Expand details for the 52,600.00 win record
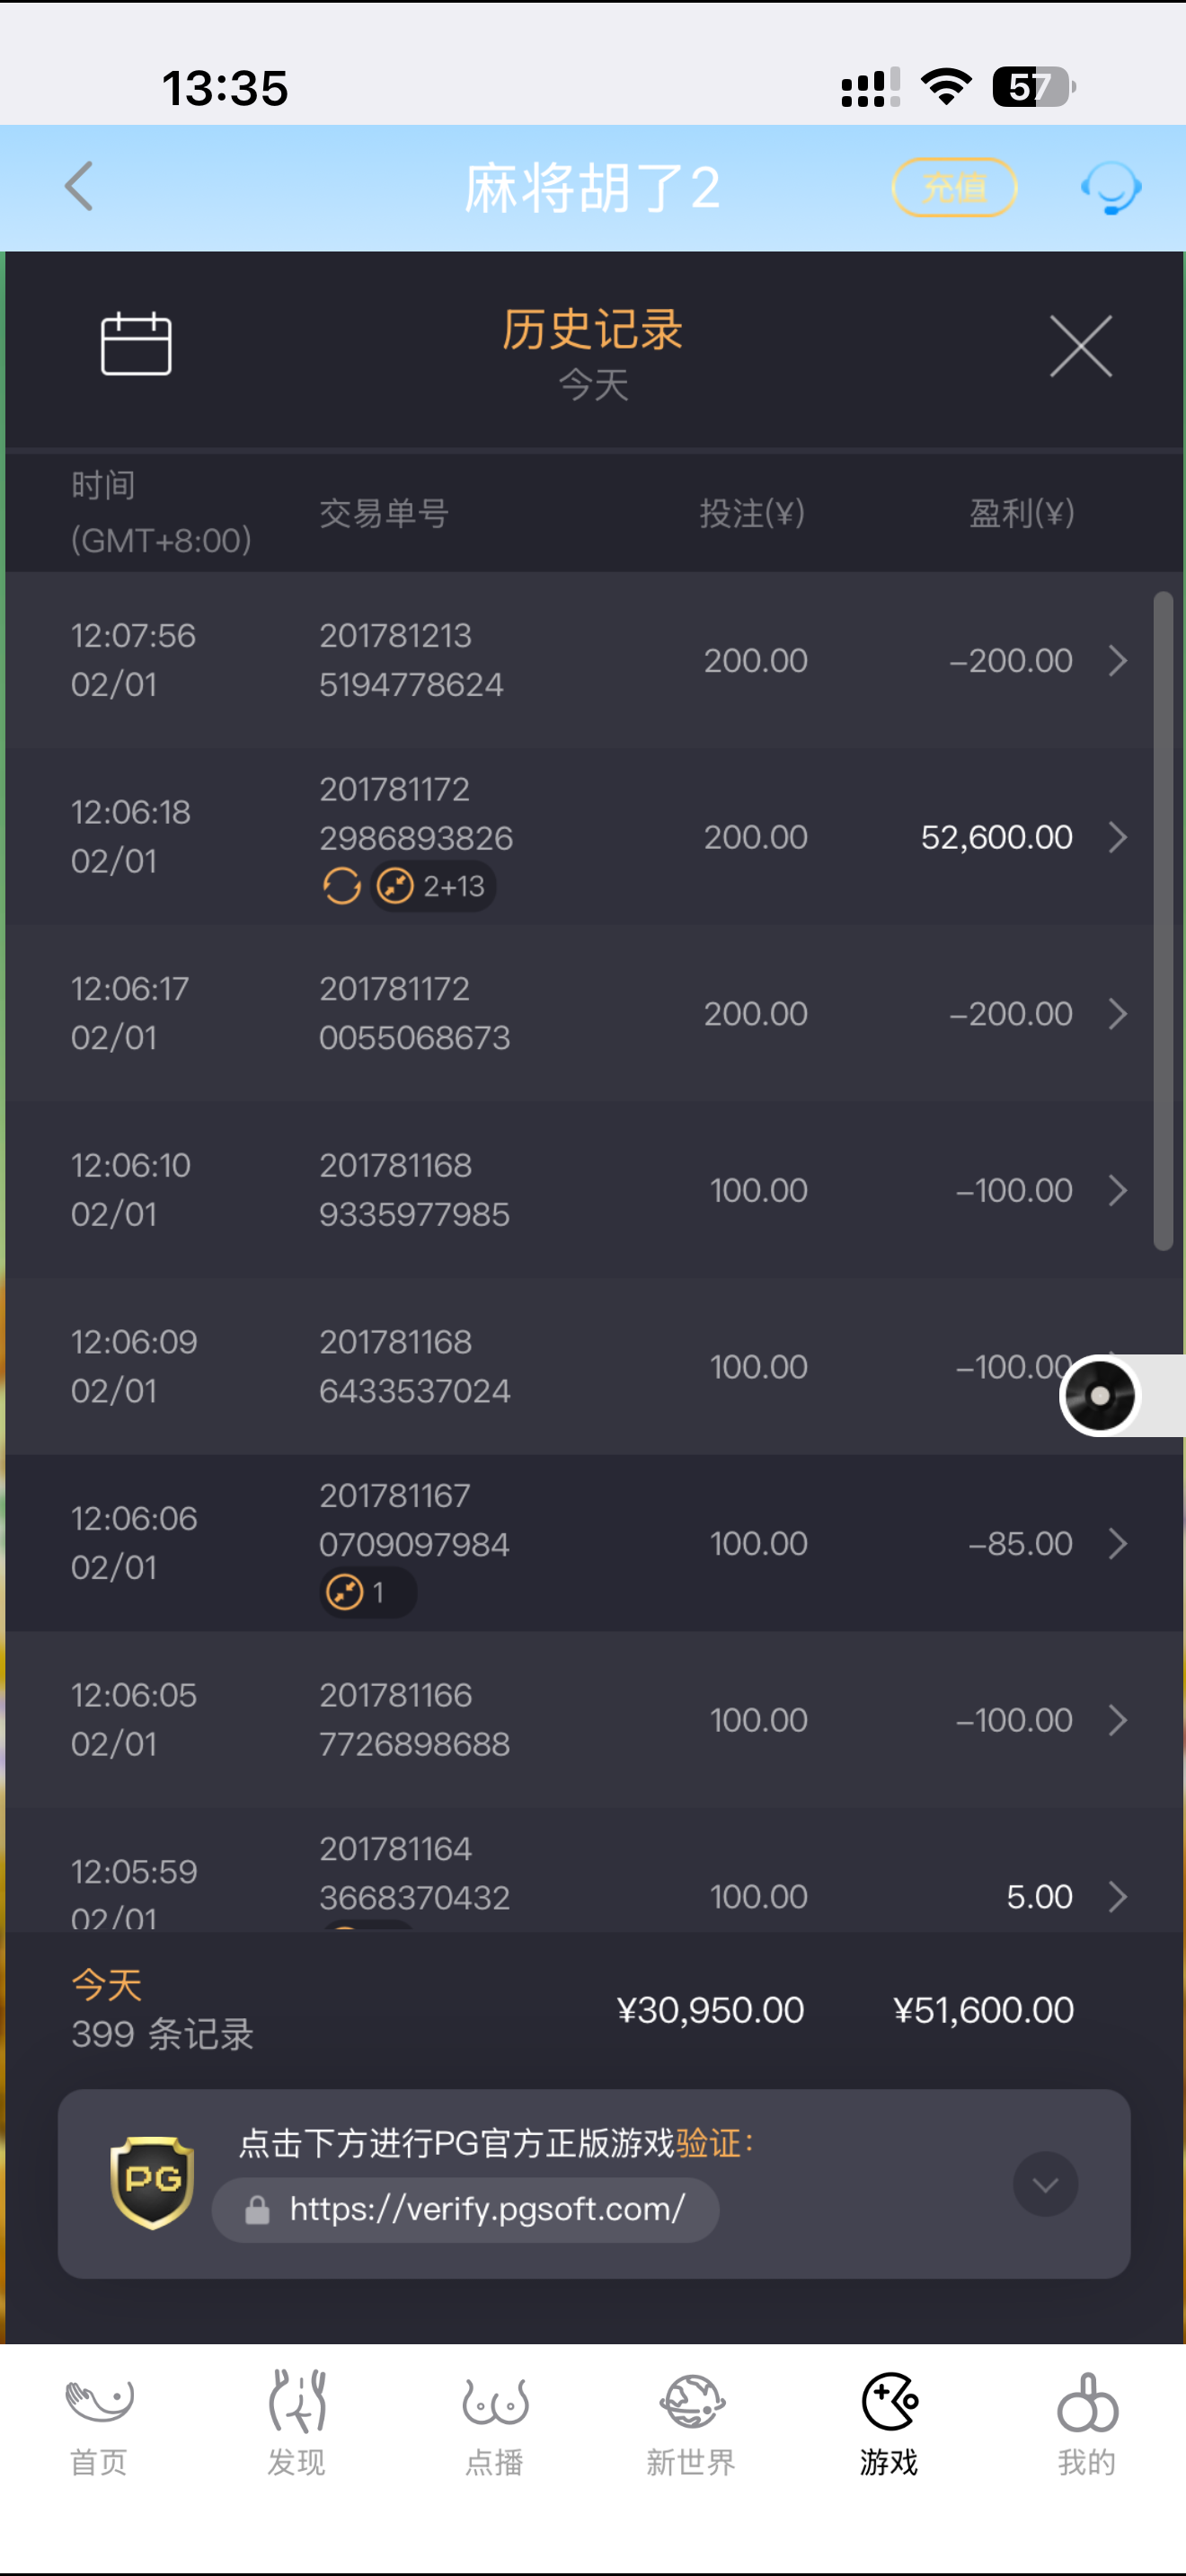 pos(1118,837)
